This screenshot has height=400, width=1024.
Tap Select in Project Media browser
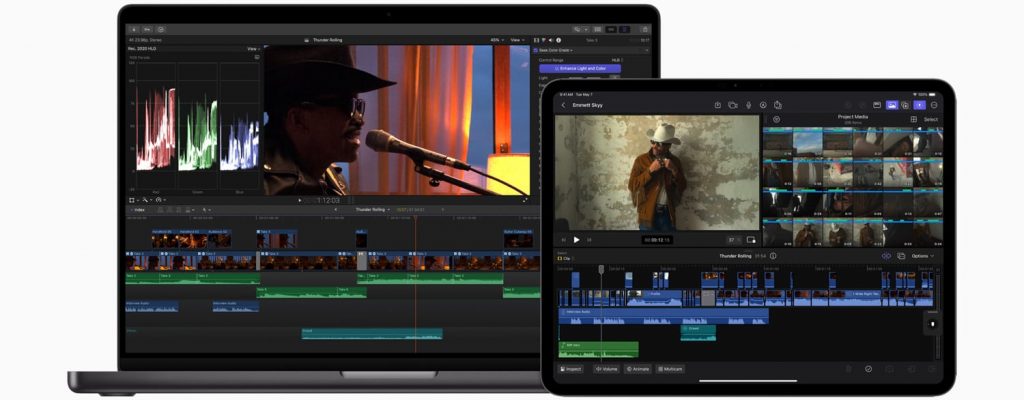[x=930, y=119]
